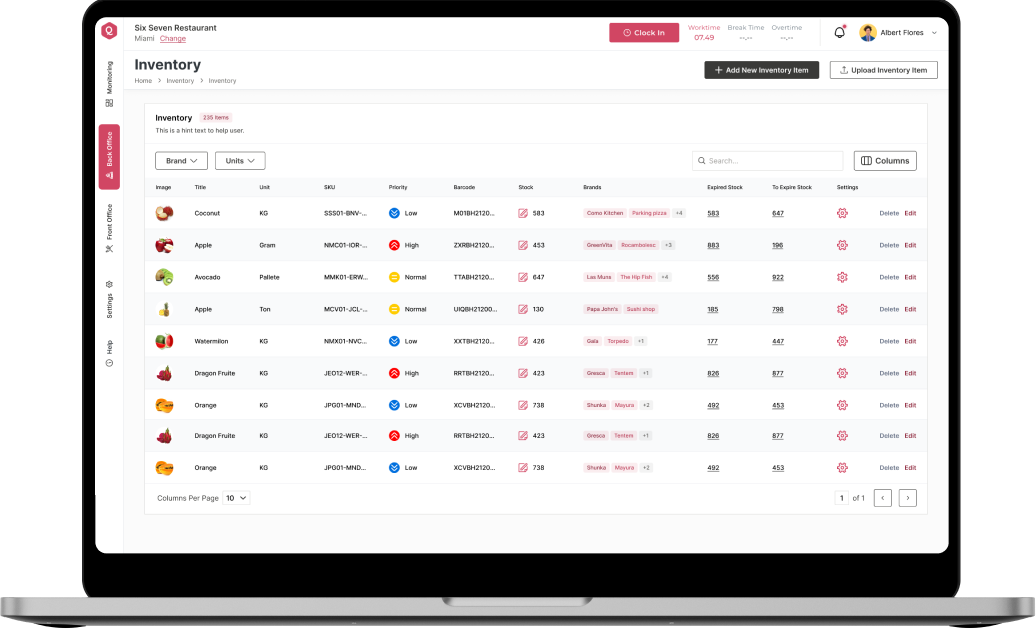This screenshot has height=629, width=1036.
Task: Open settings gear for Avocado row
Action: (842, 277)
